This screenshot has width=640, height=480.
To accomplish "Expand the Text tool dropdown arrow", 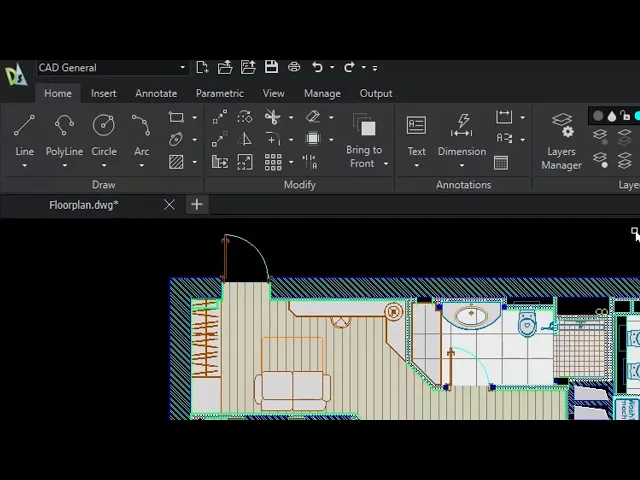I will (x=416, y=165).
